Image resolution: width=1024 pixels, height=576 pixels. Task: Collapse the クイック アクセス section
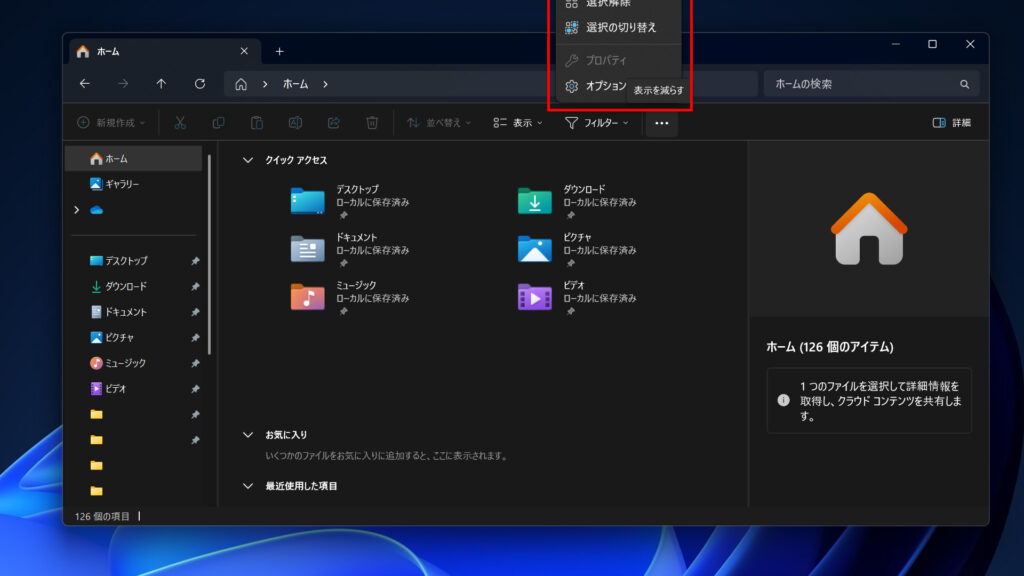pyautogui.click(x=248, y=160)
